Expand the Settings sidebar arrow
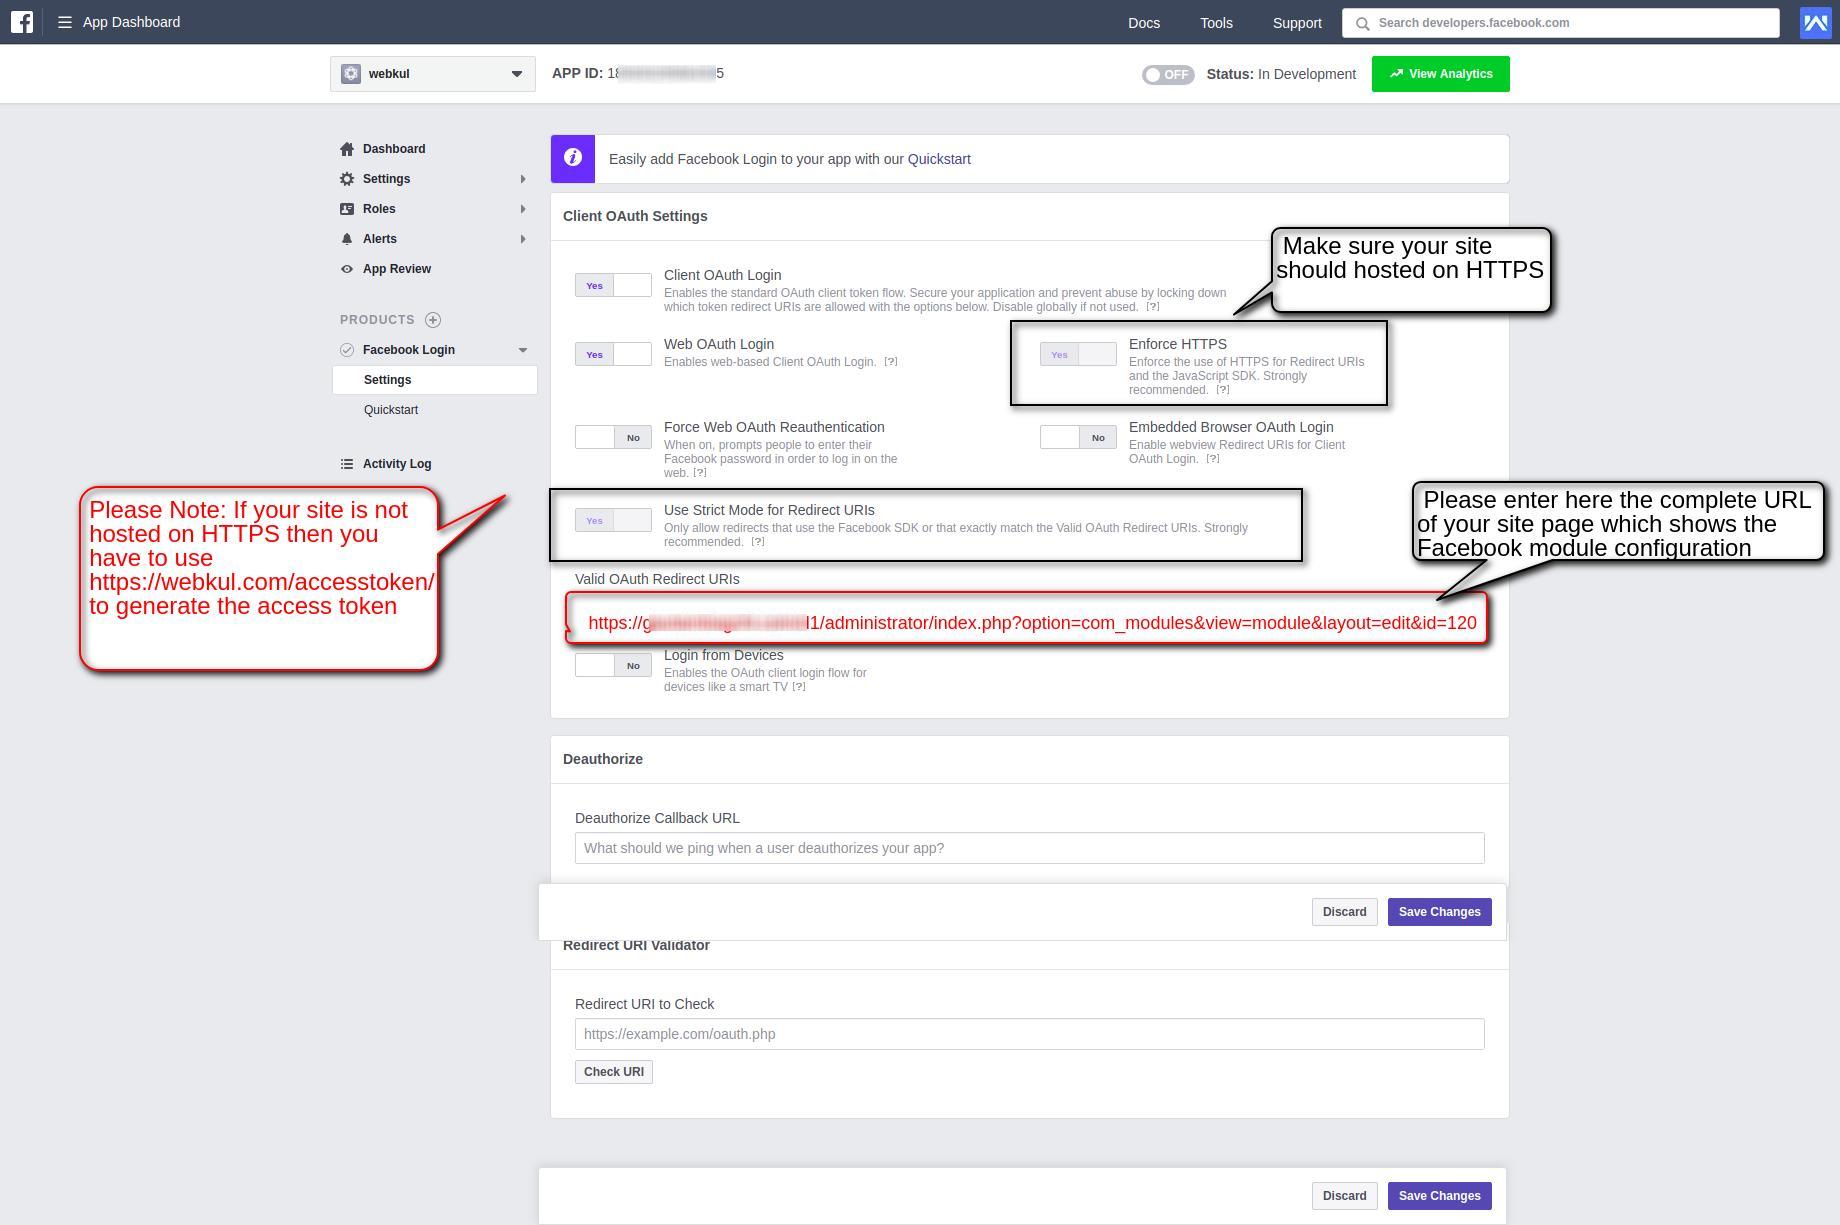Screen dimensions: 1840x1225 522,179
